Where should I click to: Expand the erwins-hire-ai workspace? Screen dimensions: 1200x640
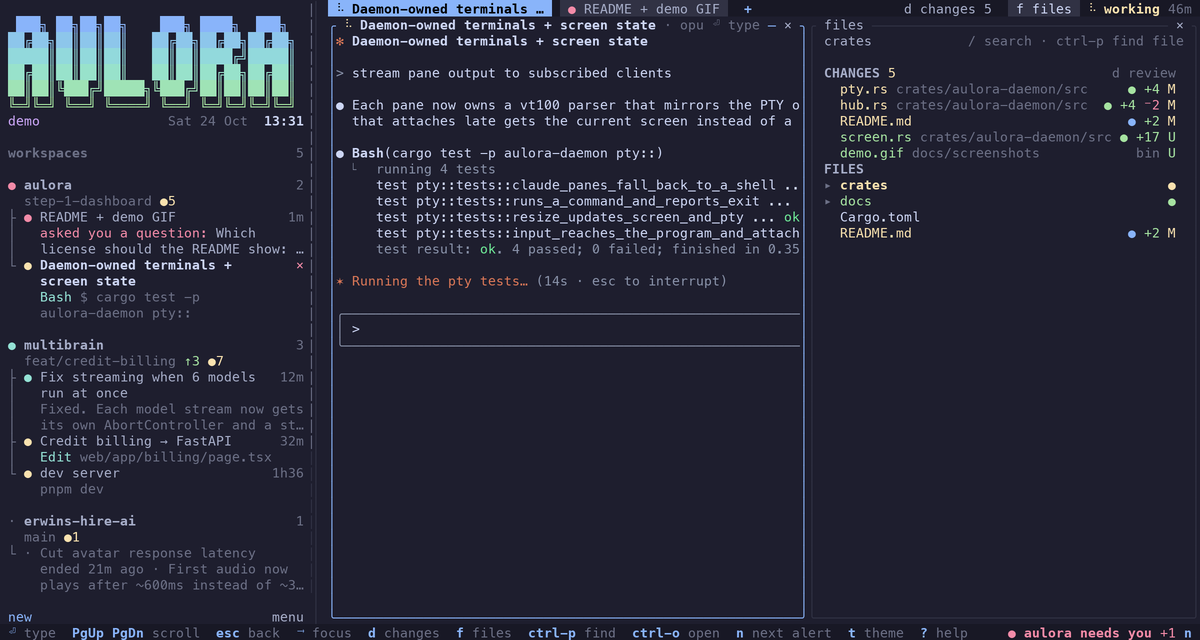[12, 521]
